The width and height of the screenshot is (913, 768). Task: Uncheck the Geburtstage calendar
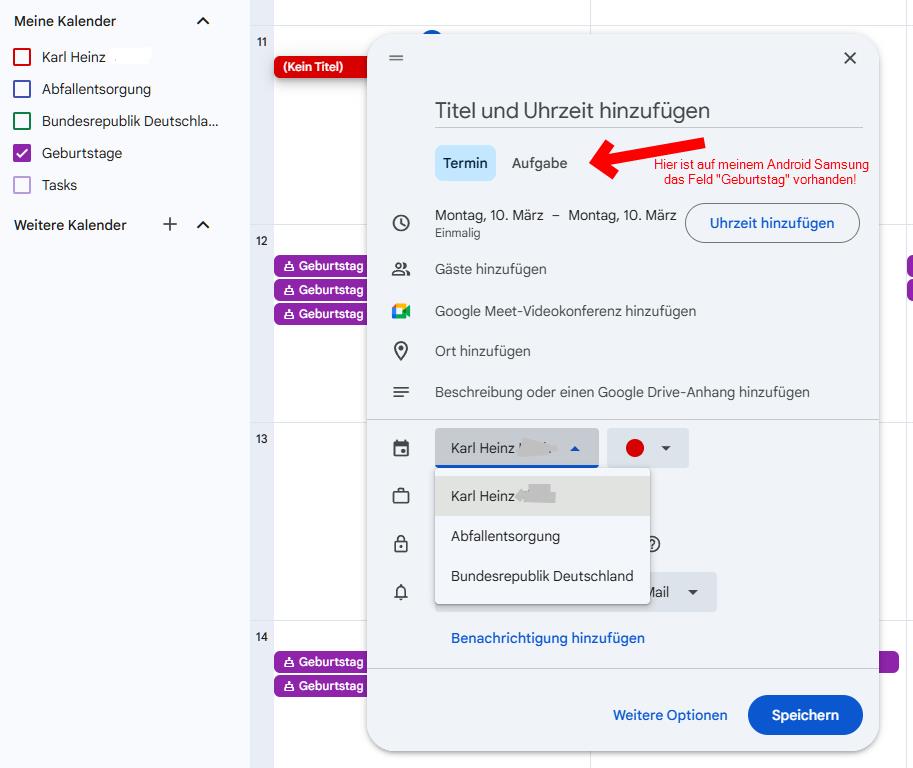pyautogui.click(x=22, y=153)
